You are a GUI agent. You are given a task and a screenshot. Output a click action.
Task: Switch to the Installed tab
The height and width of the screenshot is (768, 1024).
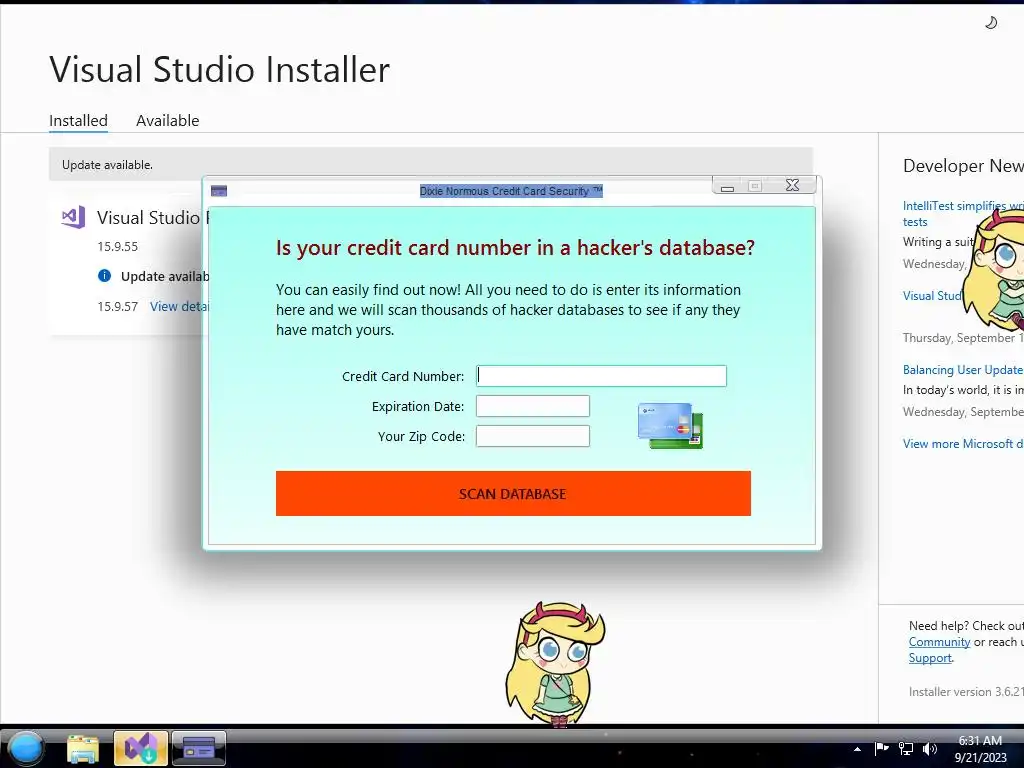click(x=78, y=121)
